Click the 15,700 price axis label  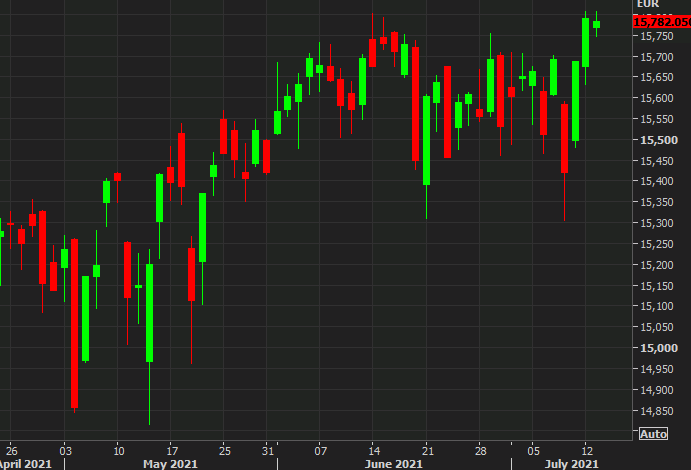(x=657, y=57)
